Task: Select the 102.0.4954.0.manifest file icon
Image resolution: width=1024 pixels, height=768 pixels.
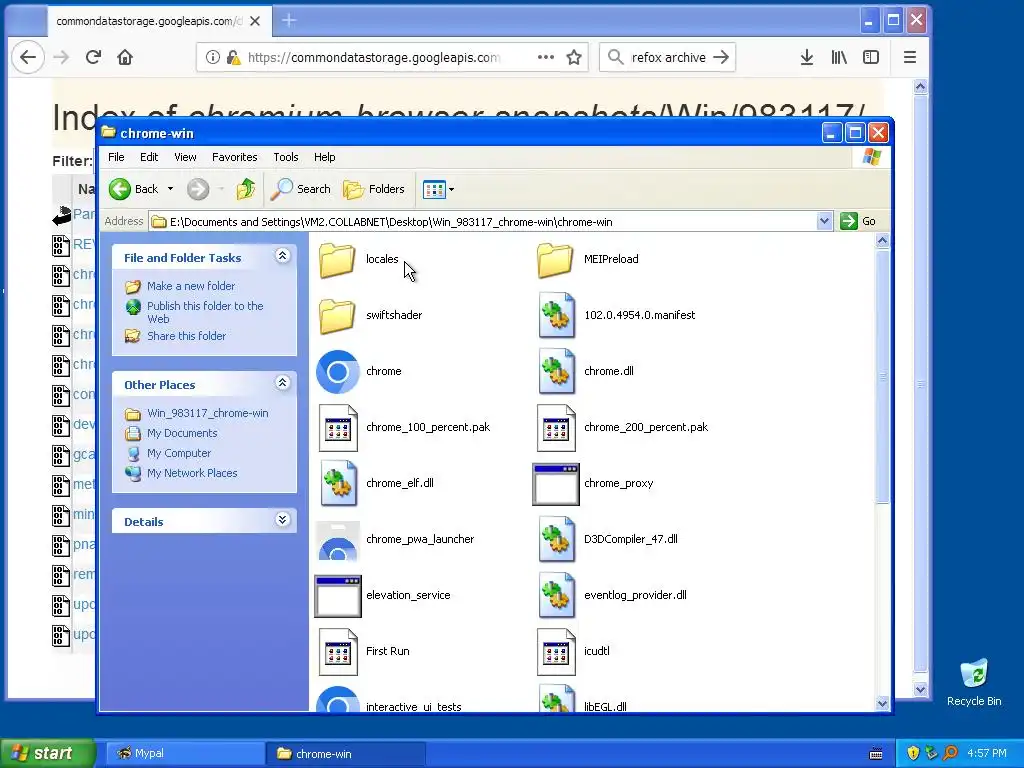Action: tap(556, 315)
